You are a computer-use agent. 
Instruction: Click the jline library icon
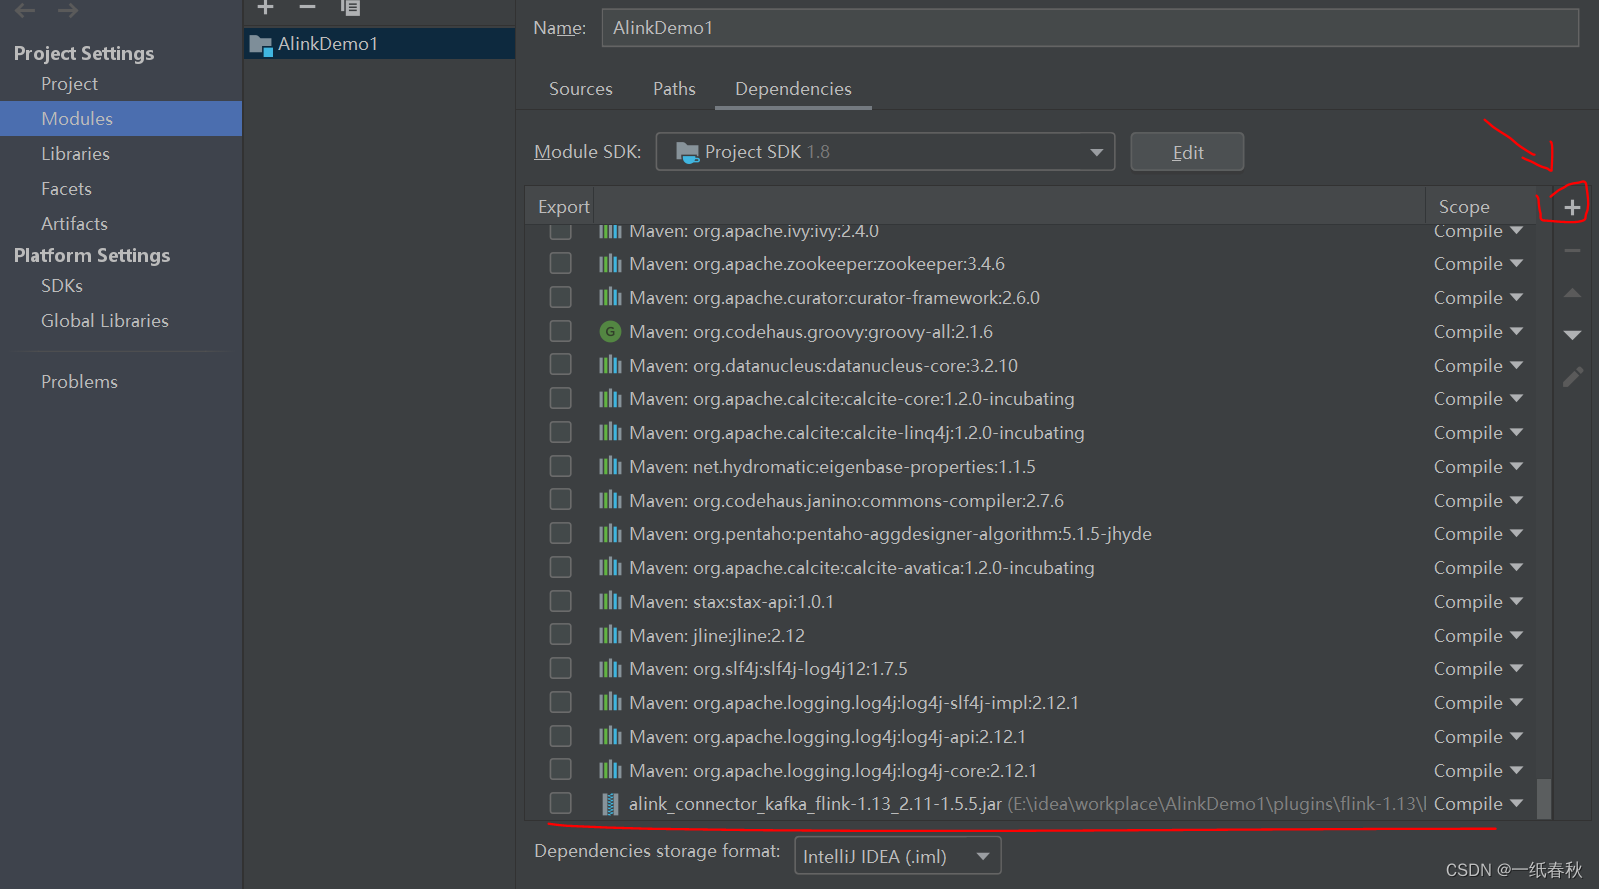point(610,635)
